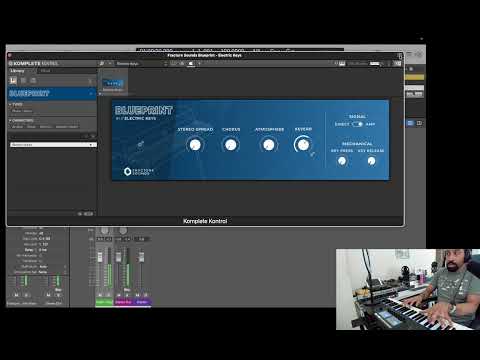Step presets with the header up/down arrows
Screen dimensions: 480x360
click(165, 63)
